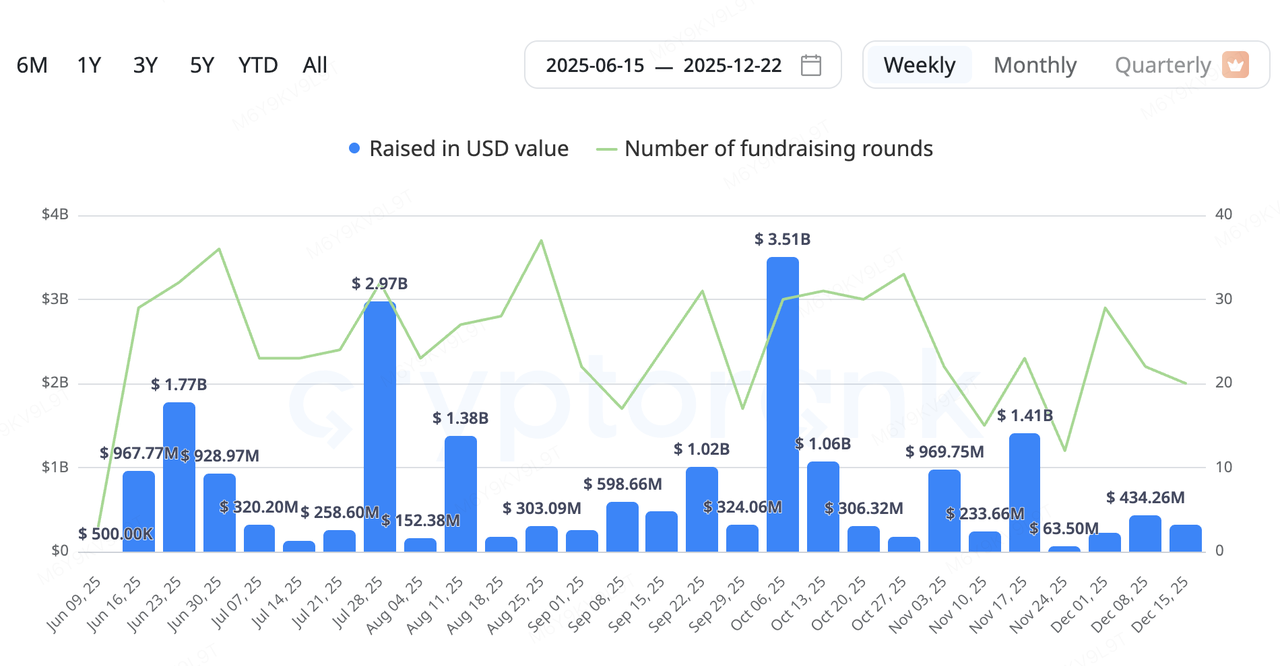Select the 1Y time range
The height and width of the screenshot is (666, 1280).
pyautogui.click(x=89, y=65)
